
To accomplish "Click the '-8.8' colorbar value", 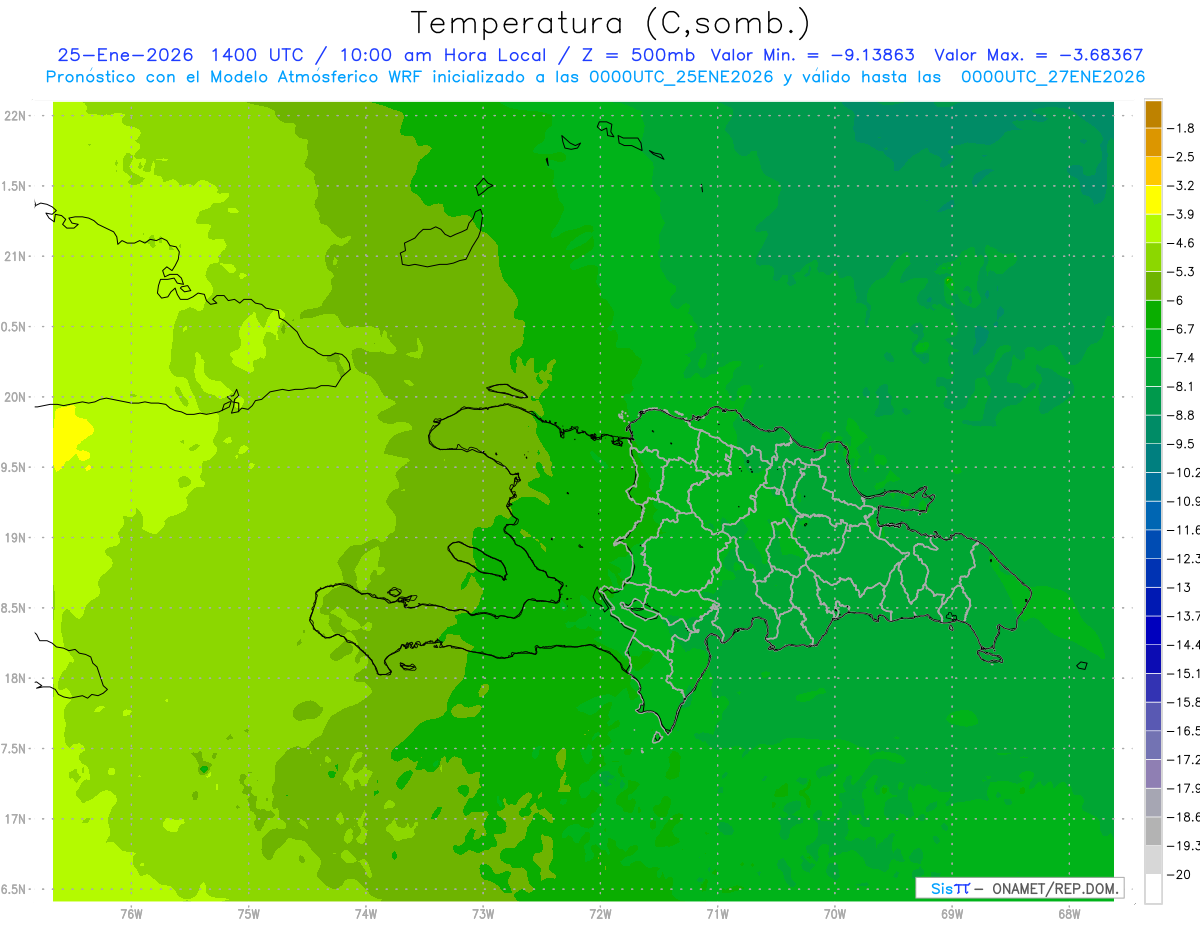I will [x=1181, y=415].
